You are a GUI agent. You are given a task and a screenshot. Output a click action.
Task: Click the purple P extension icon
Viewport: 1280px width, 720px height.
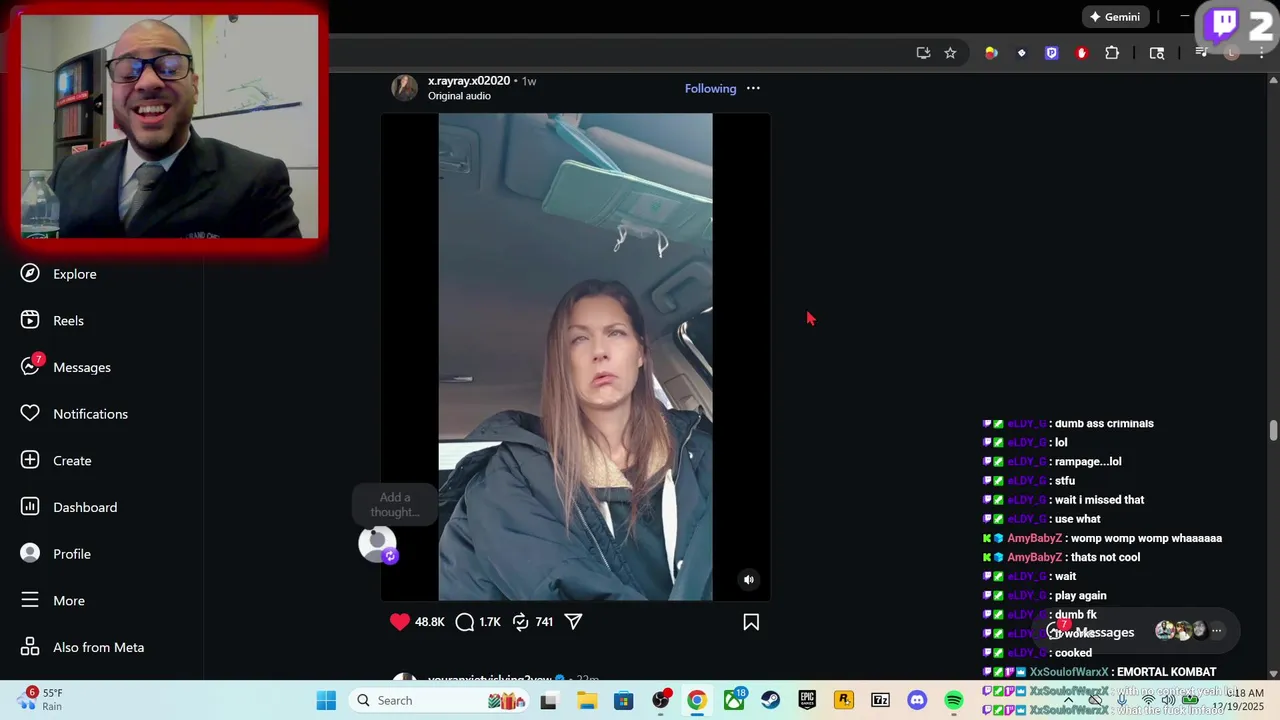(1051, 53)
